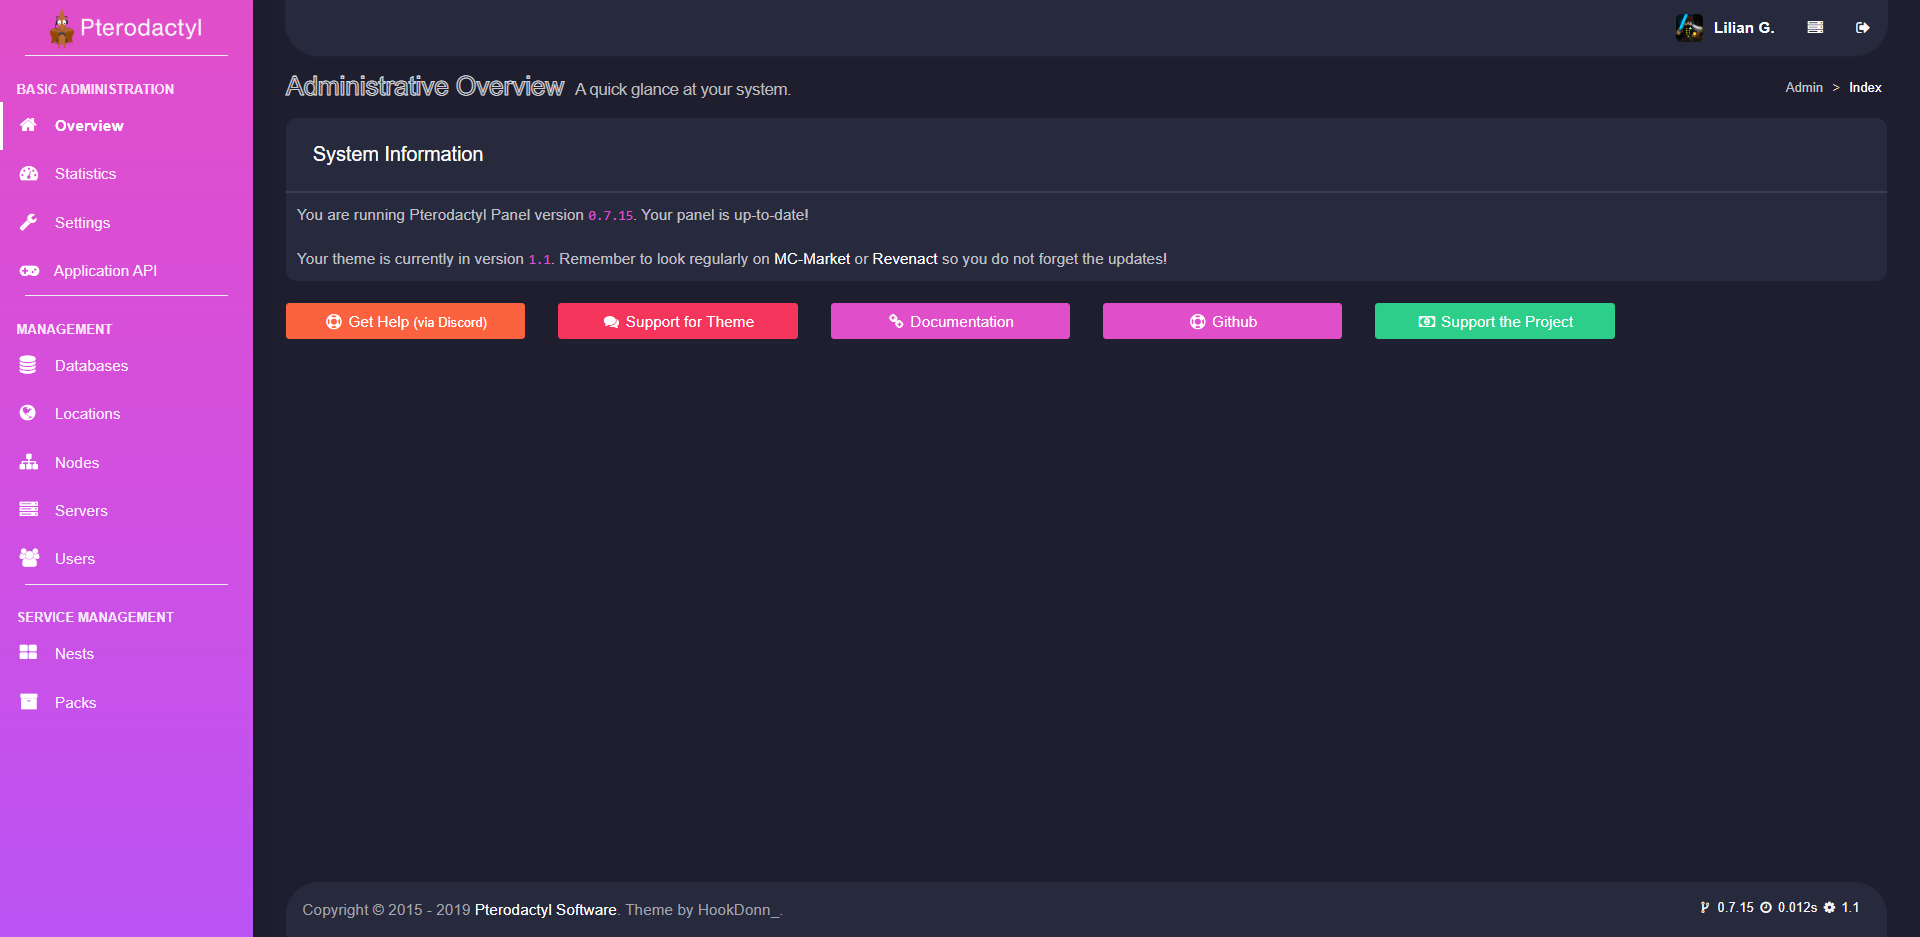
Task: Open the Pterodactyl Software footer link
Action: [x=545, y=910]
